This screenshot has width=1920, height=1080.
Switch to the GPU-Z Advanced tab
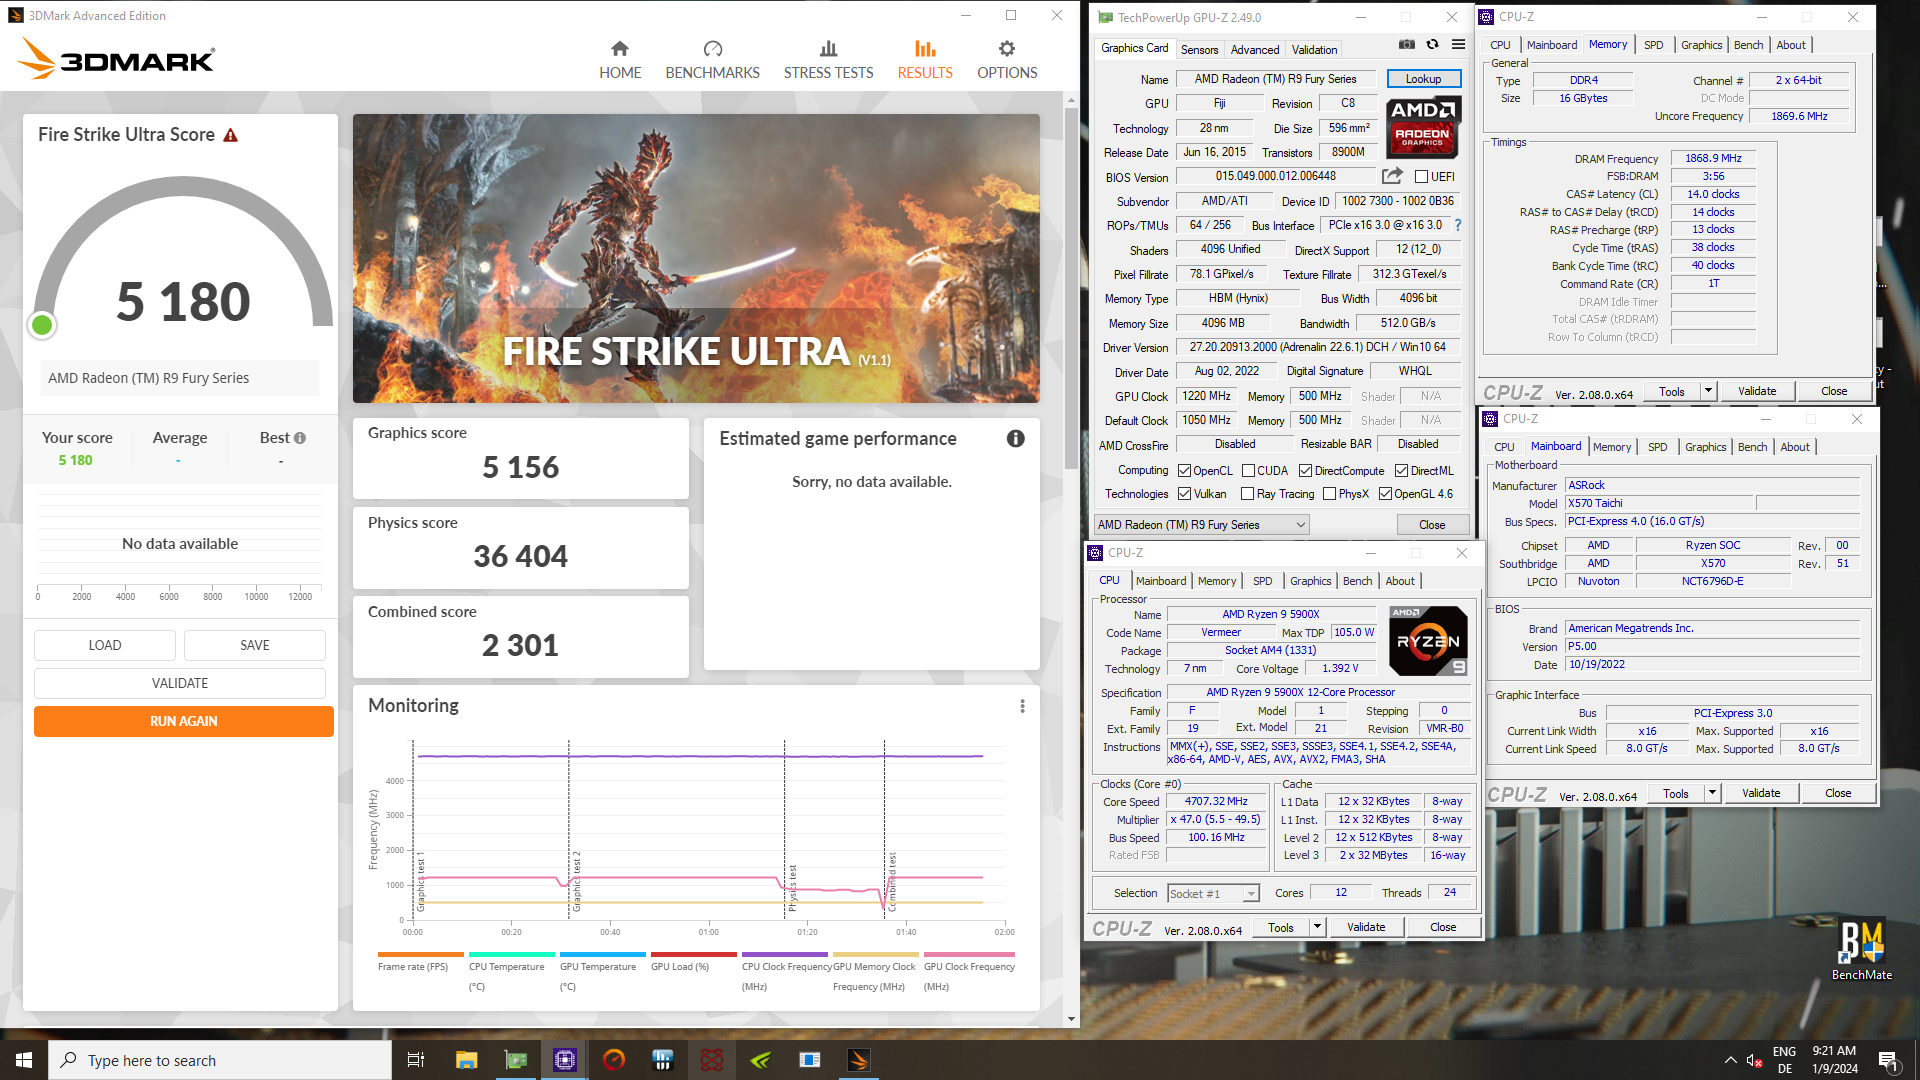1254,49
